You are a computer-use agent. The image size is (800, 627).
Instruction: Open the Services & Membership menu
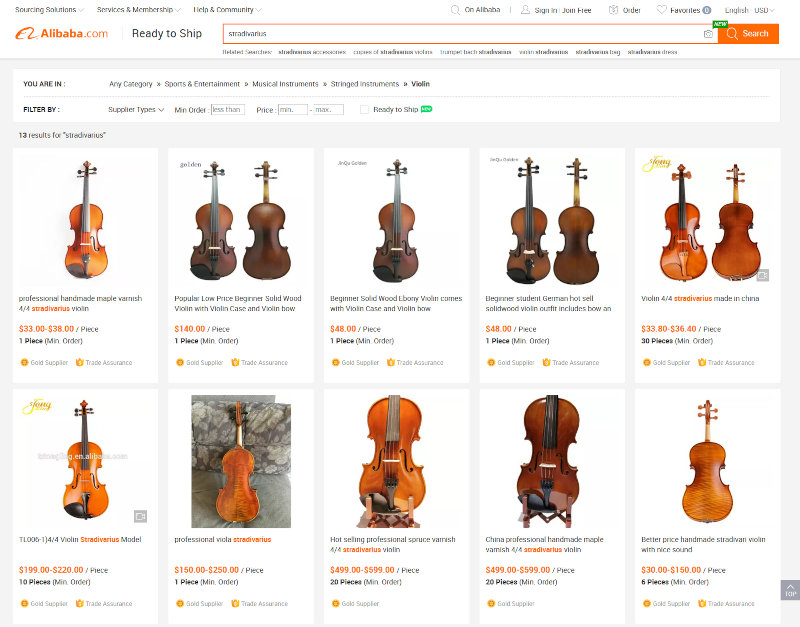pos(138,10)
